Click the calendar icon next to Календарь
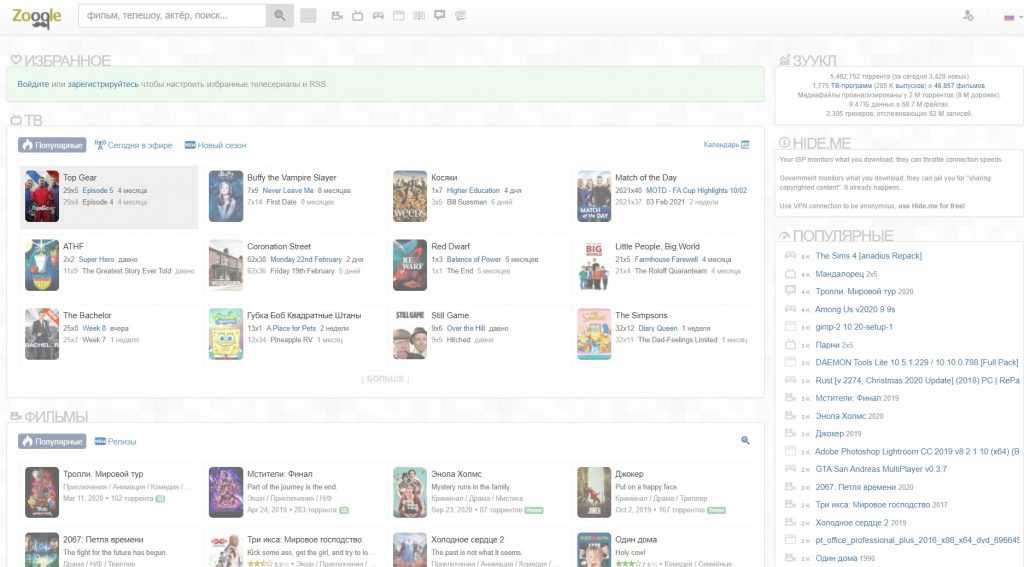This screenshot has height=567, width=1024. pos(745,145)
